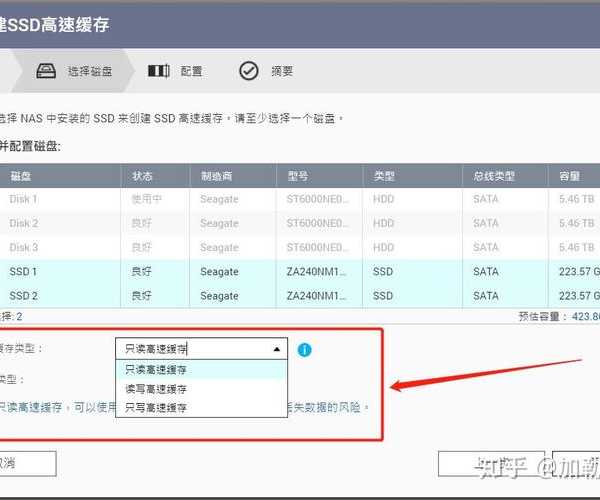Click SSD 1 model ZA240NM1...
The width and height of the screenshot is (600, 500).
click(x=316, y=272)
